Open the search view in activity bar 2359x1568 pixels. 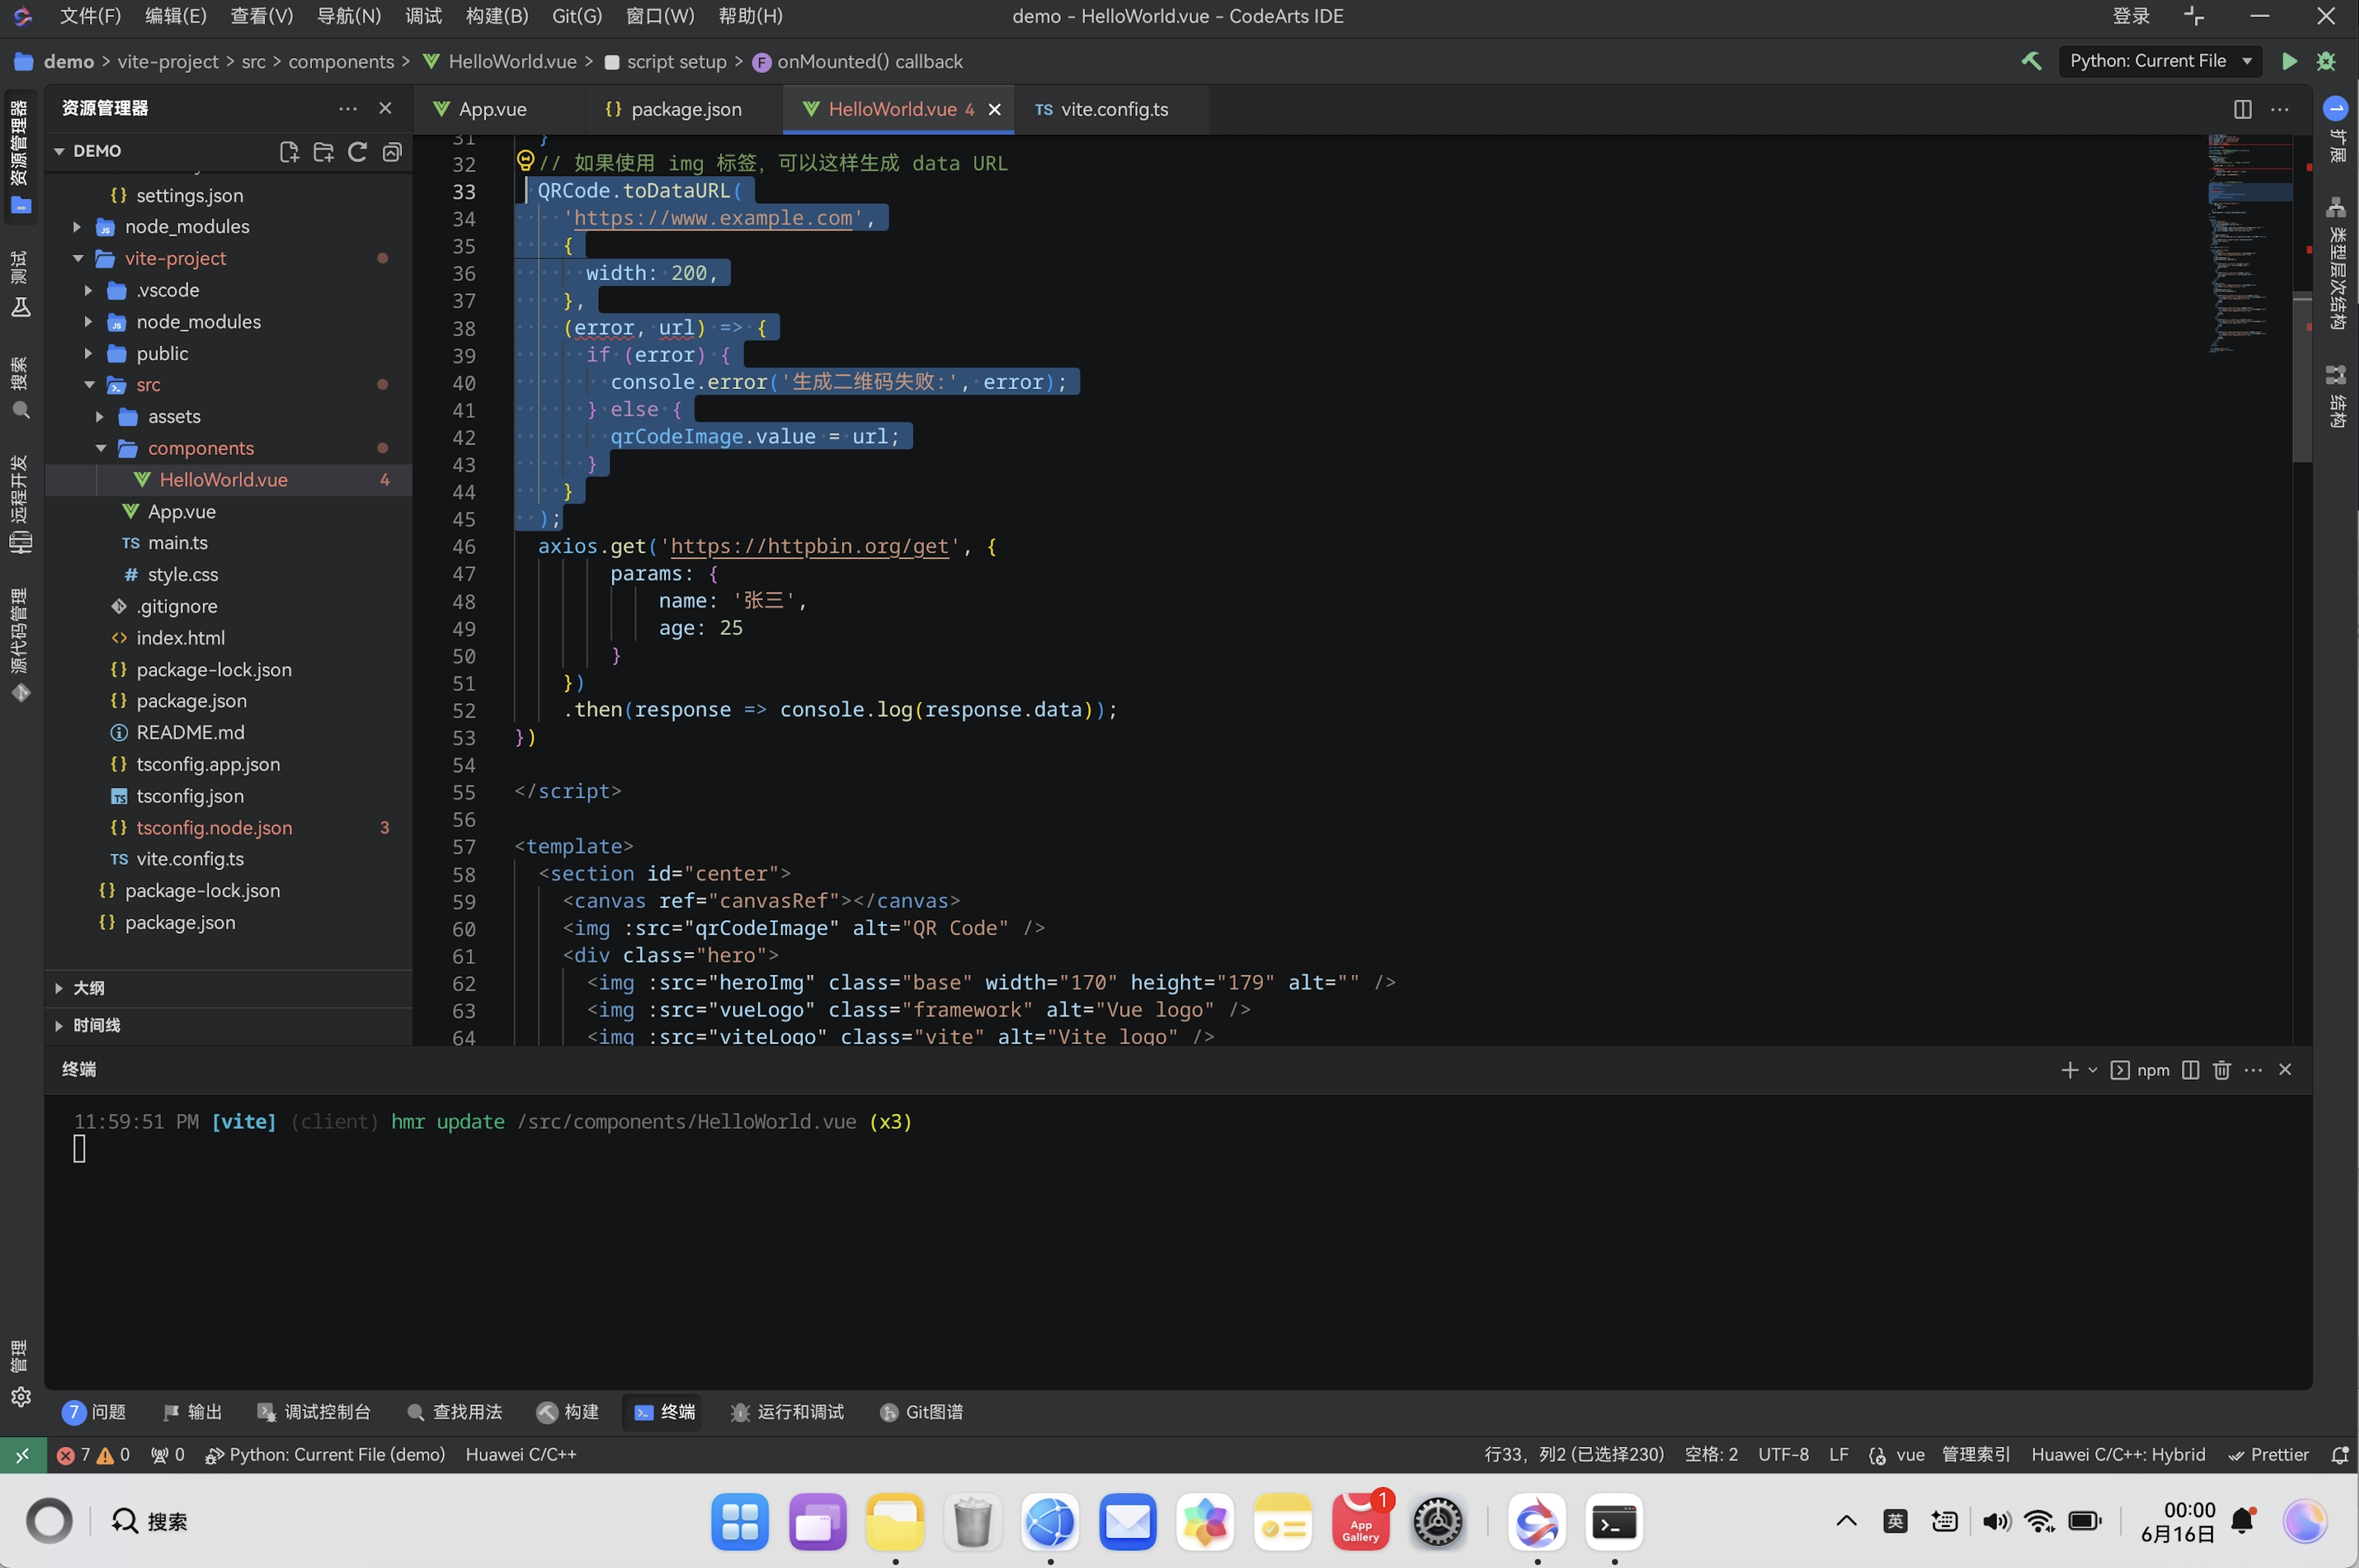tap(20, 388)
